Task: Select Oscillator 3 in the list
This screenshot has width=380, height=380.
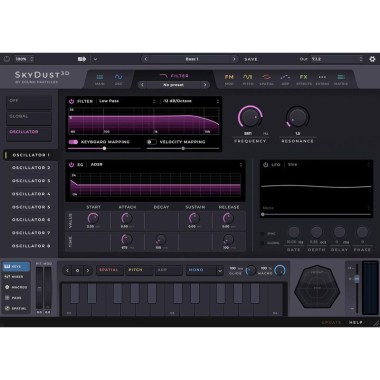Action: pos(31,181)
